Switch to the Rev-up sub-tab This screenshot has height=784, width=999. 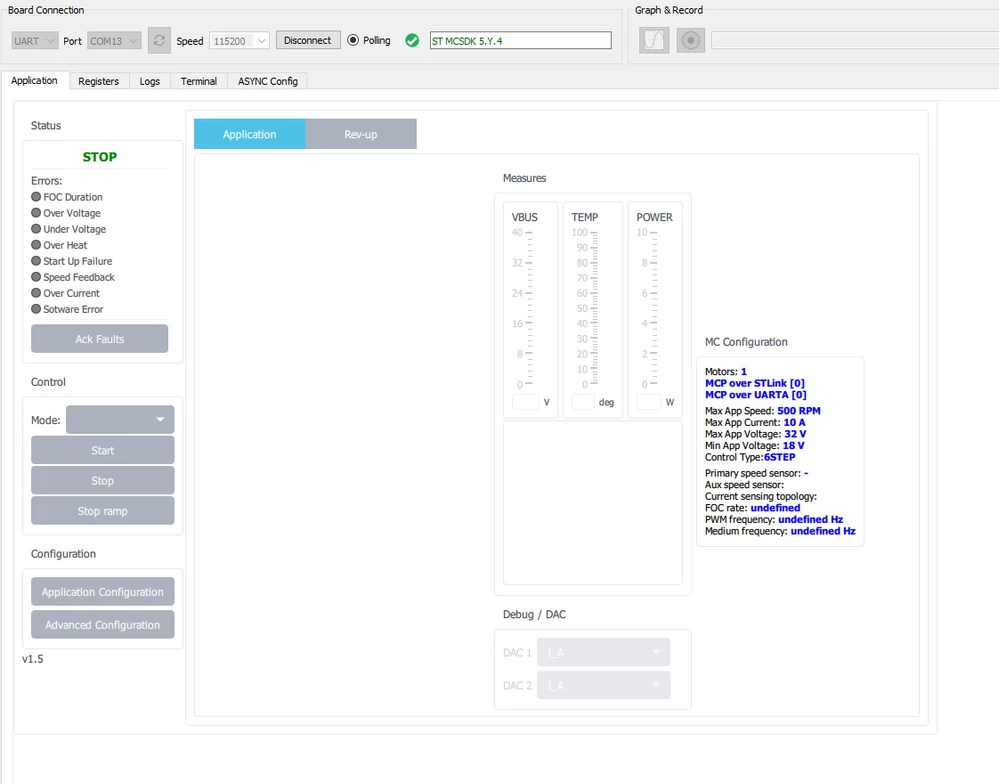tap(361, 134)
